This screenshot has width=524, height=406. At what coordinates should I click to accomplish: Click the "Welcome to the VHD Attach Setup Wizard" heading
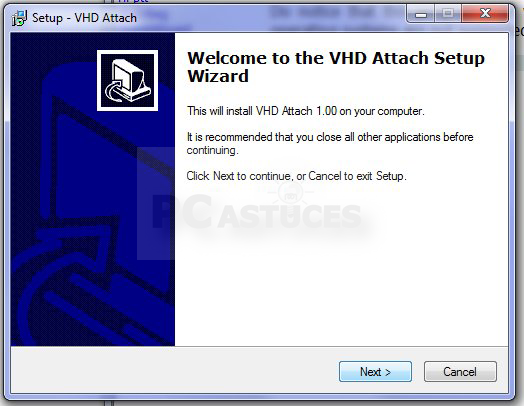(336, 67)
